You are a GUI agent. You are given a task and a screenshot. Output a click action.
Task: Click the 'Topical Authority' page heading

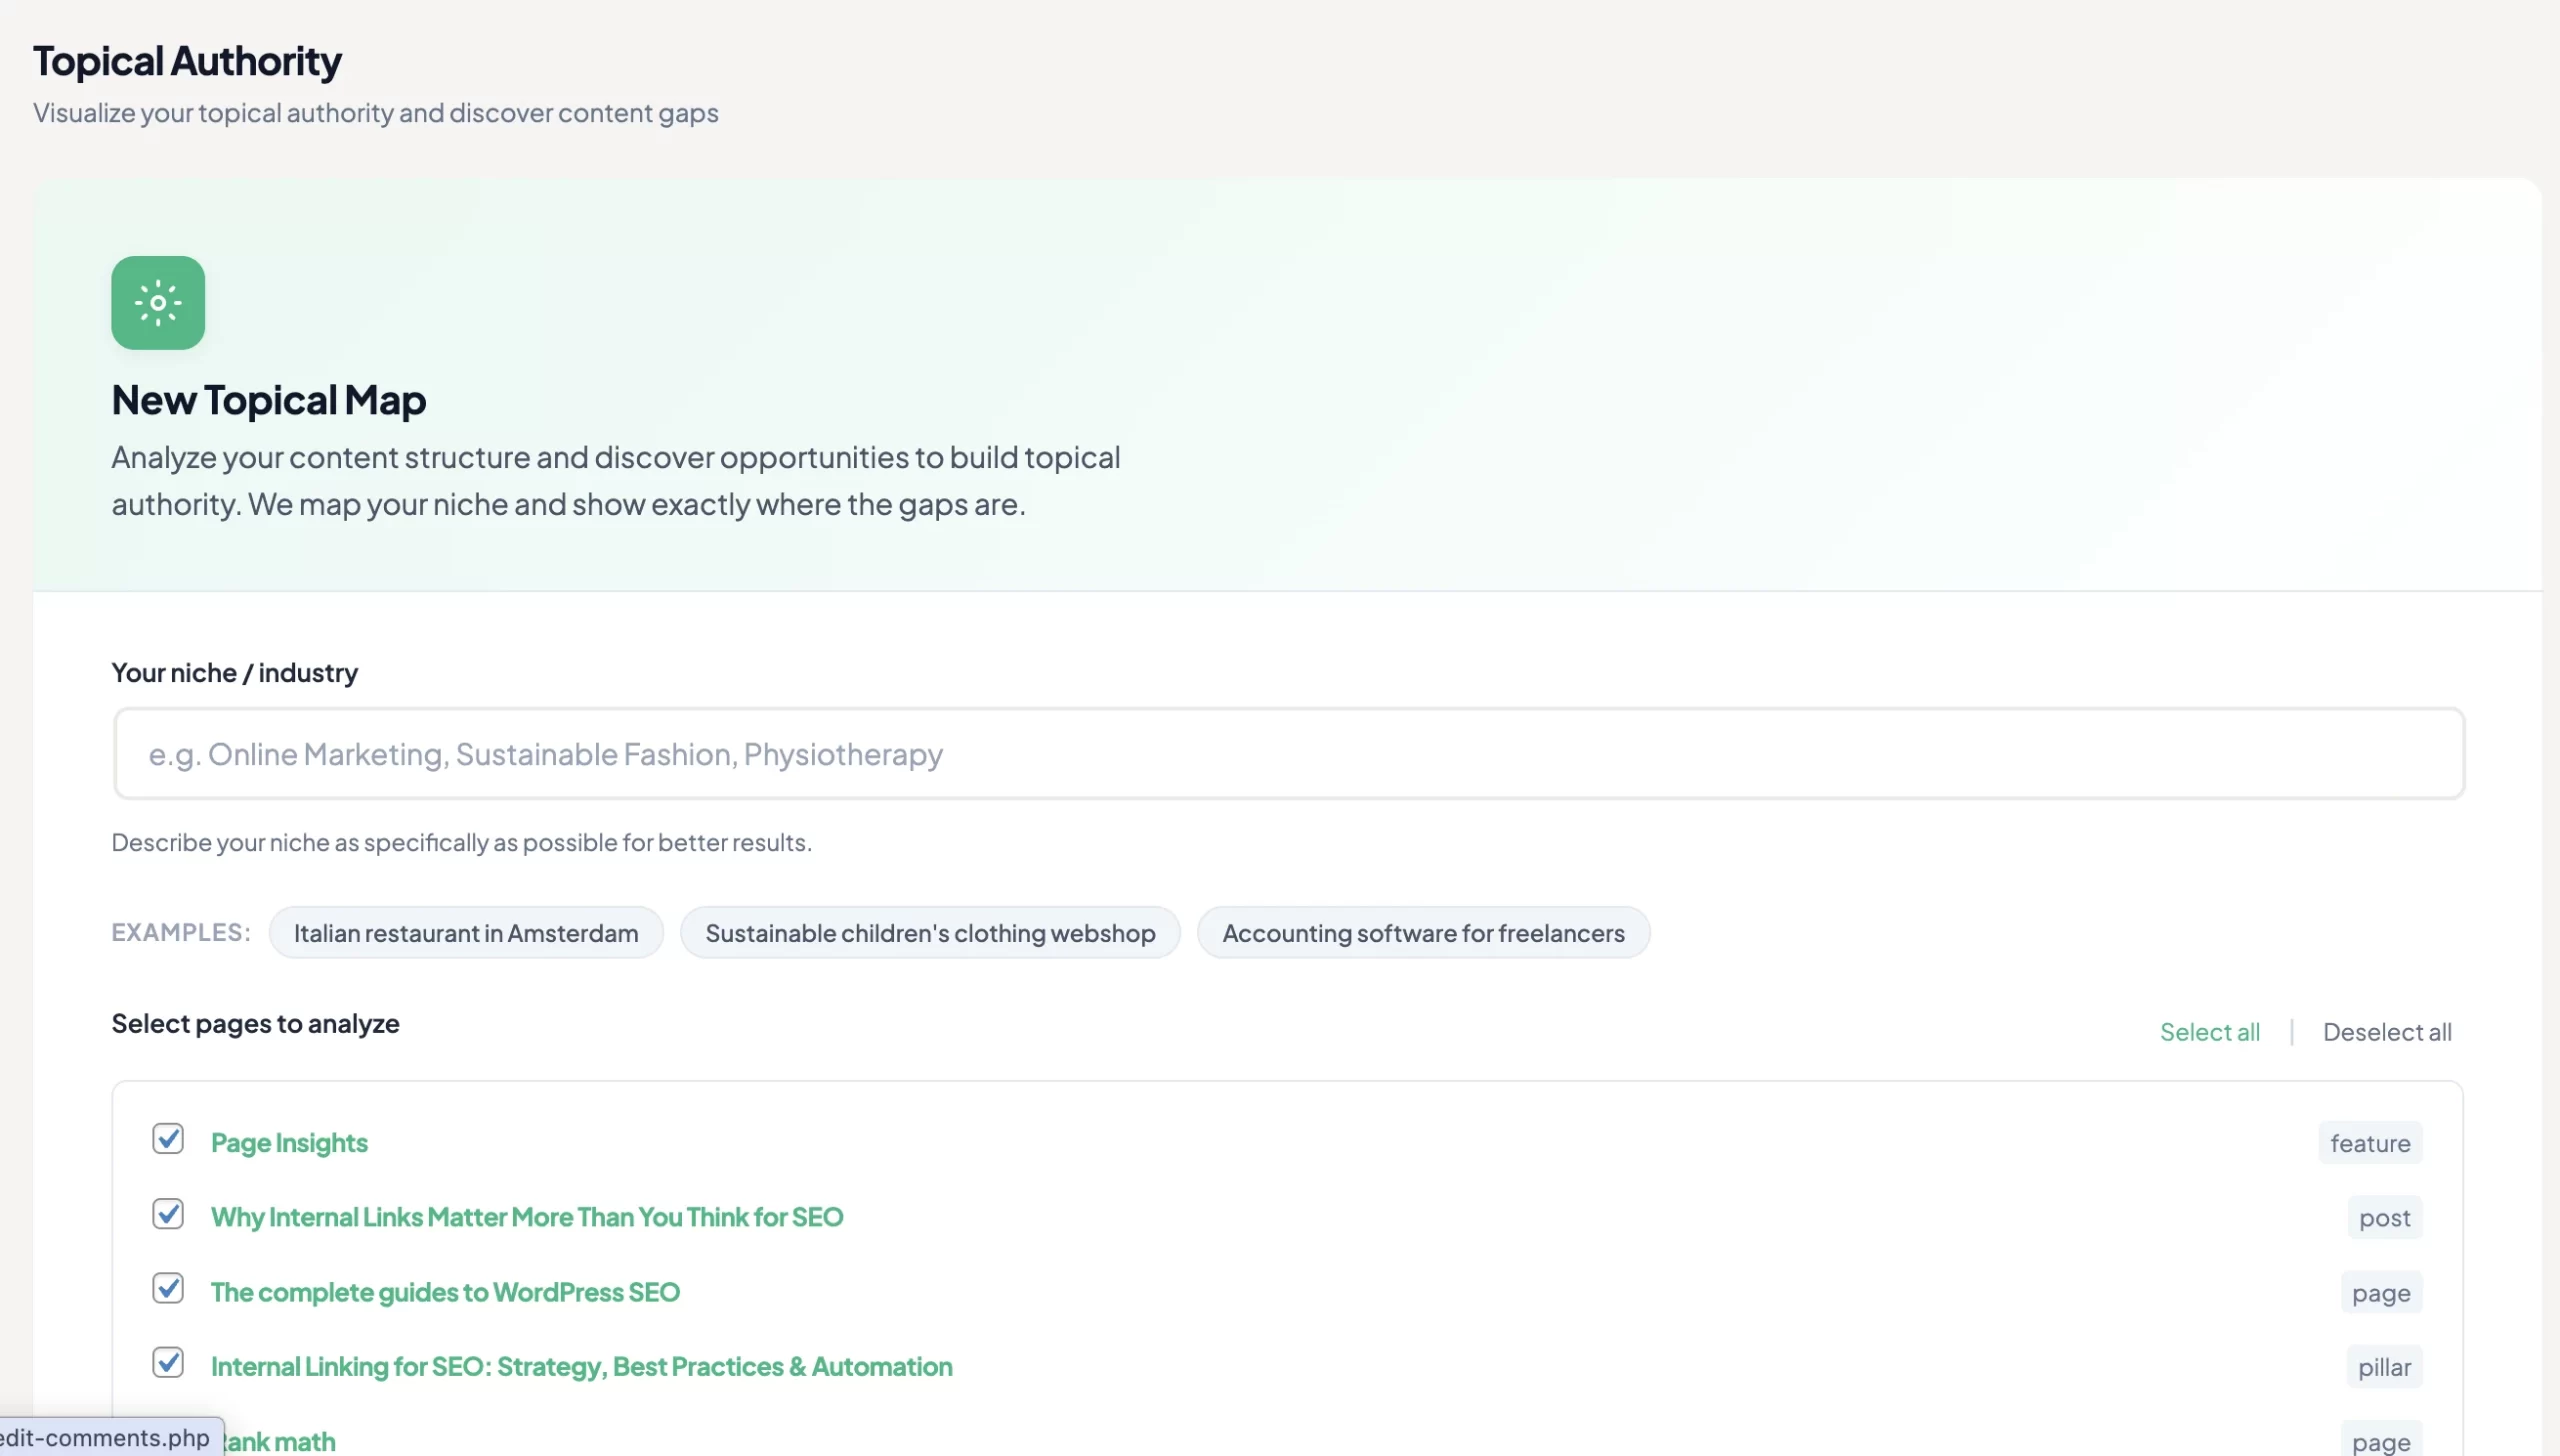click(x=187, y=61)
